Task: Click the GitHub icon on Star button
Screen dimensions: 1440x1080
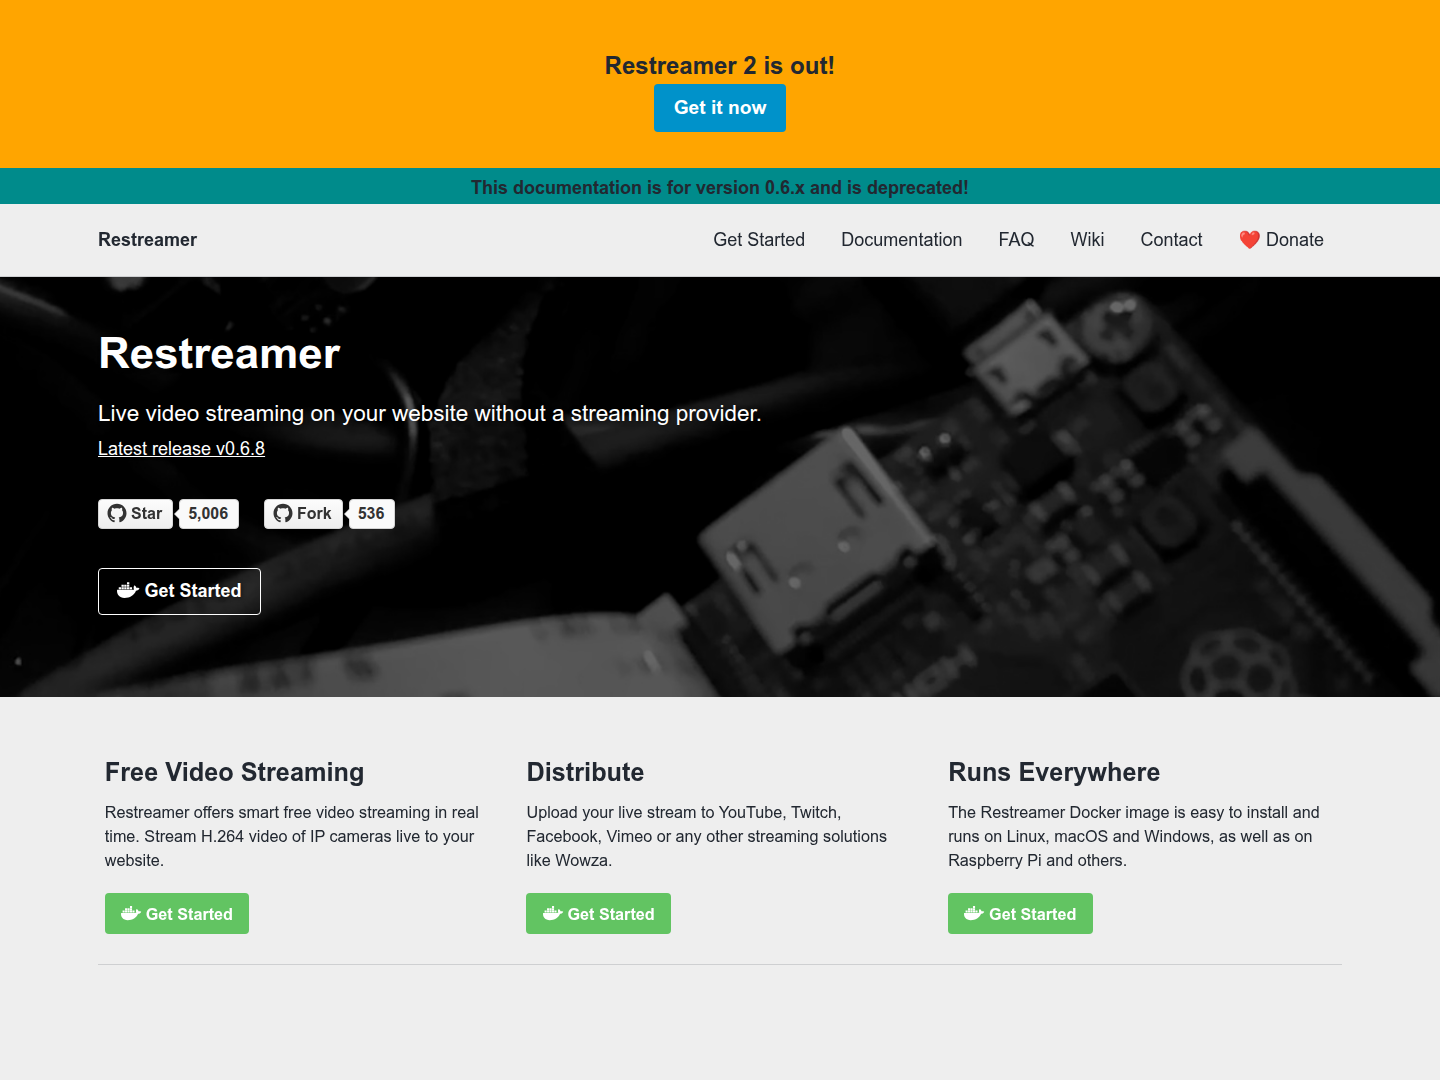Action: [x=117, y=514]
